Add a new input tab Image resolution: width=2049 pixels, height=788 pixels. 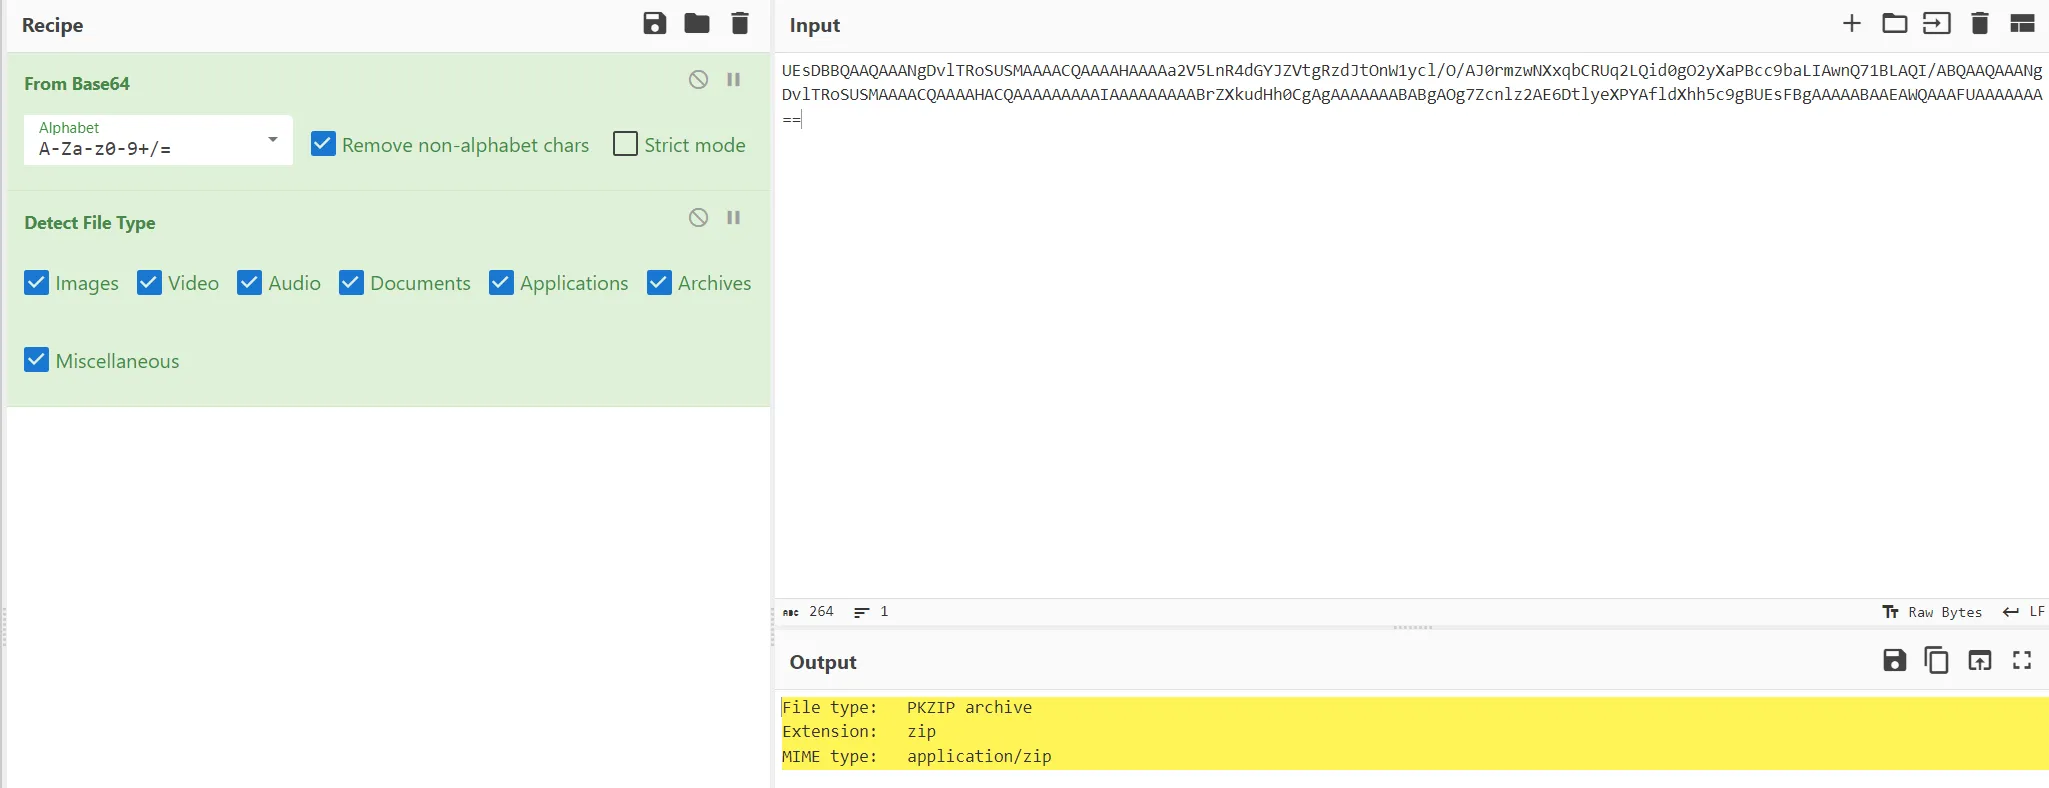(1851, 24)
